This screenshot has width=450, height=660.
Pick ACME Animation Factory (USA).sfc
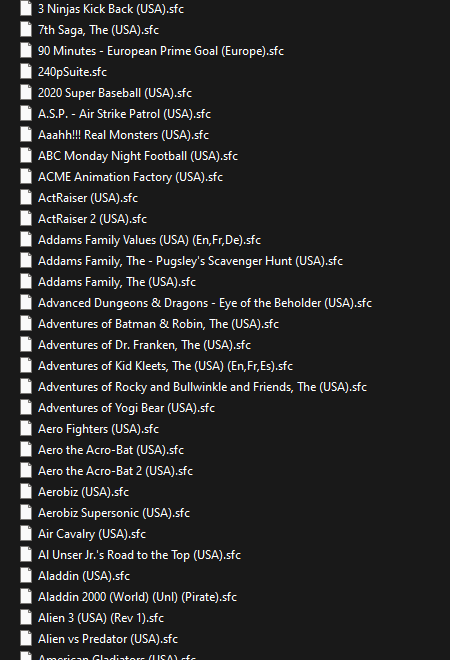coord(130,177)
